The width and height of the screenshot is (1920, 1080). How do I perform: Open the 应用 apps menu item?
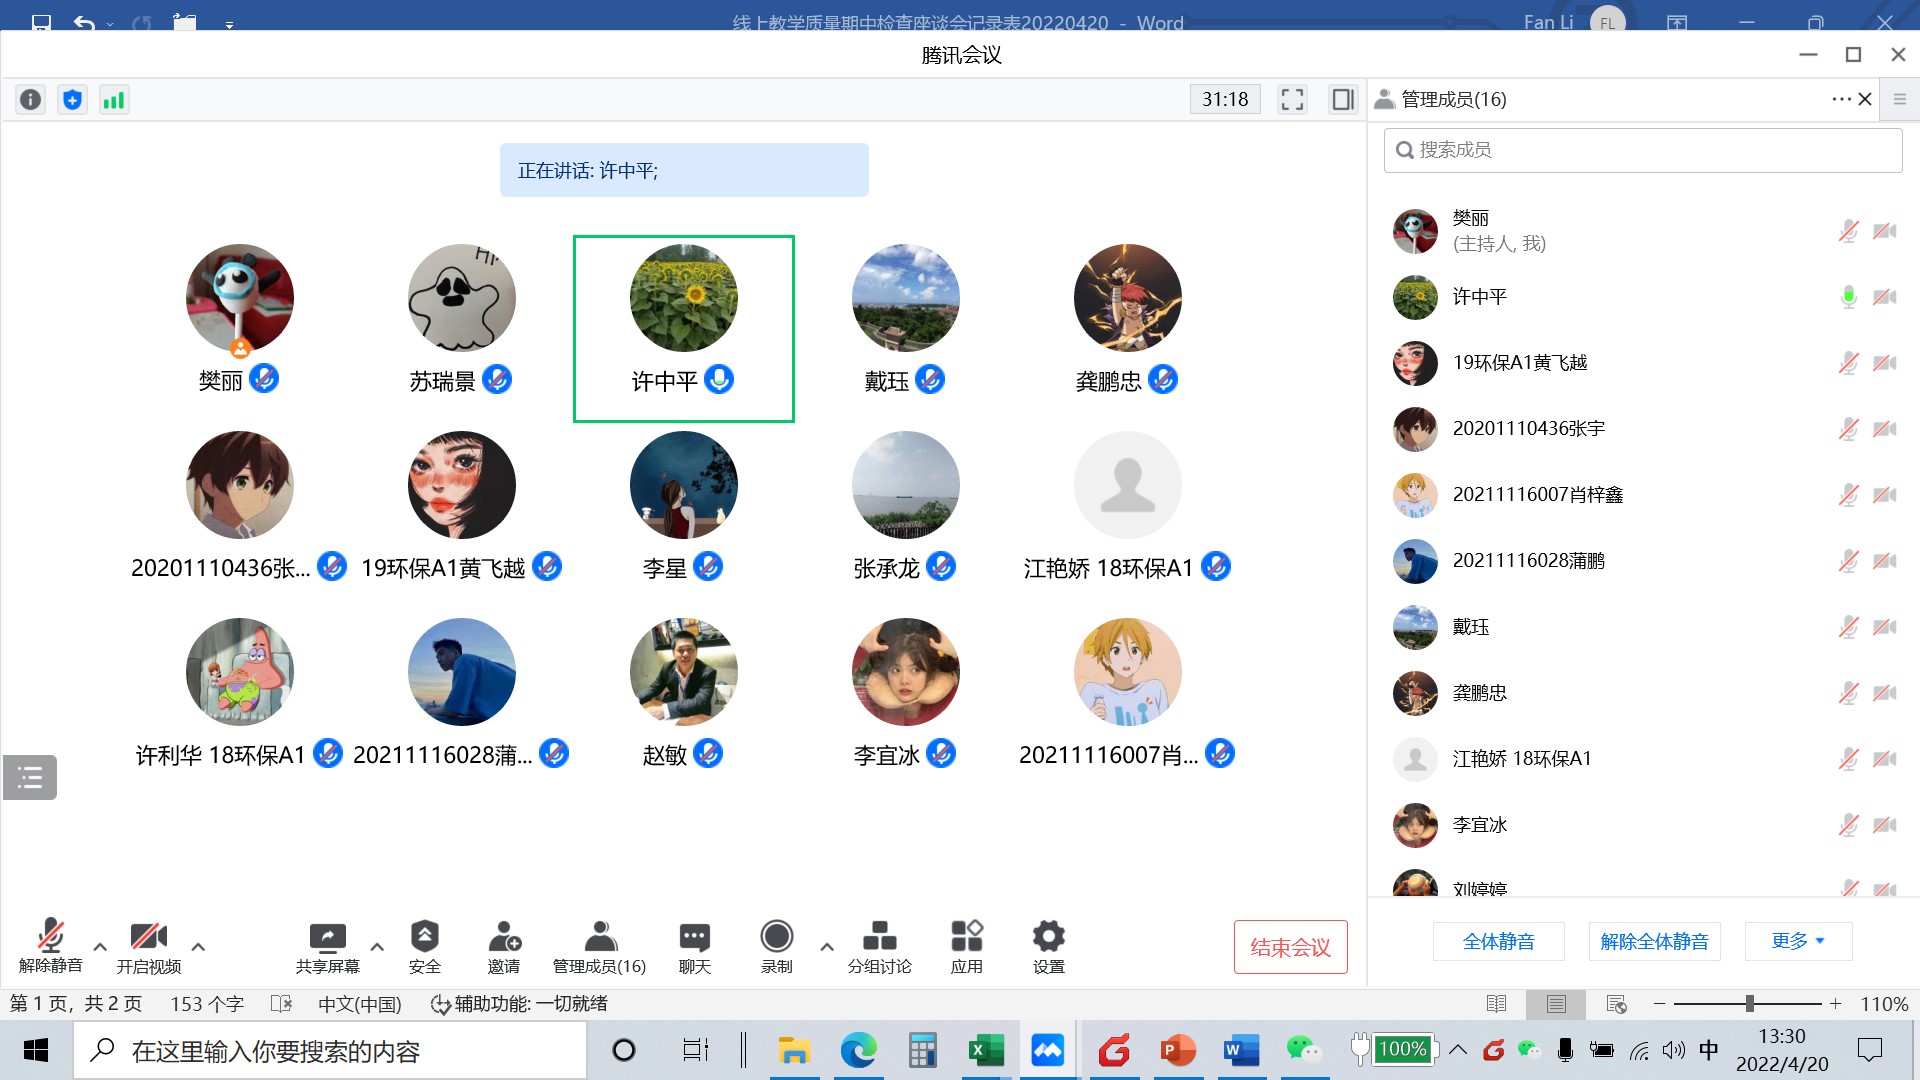[x=966, y=946]
